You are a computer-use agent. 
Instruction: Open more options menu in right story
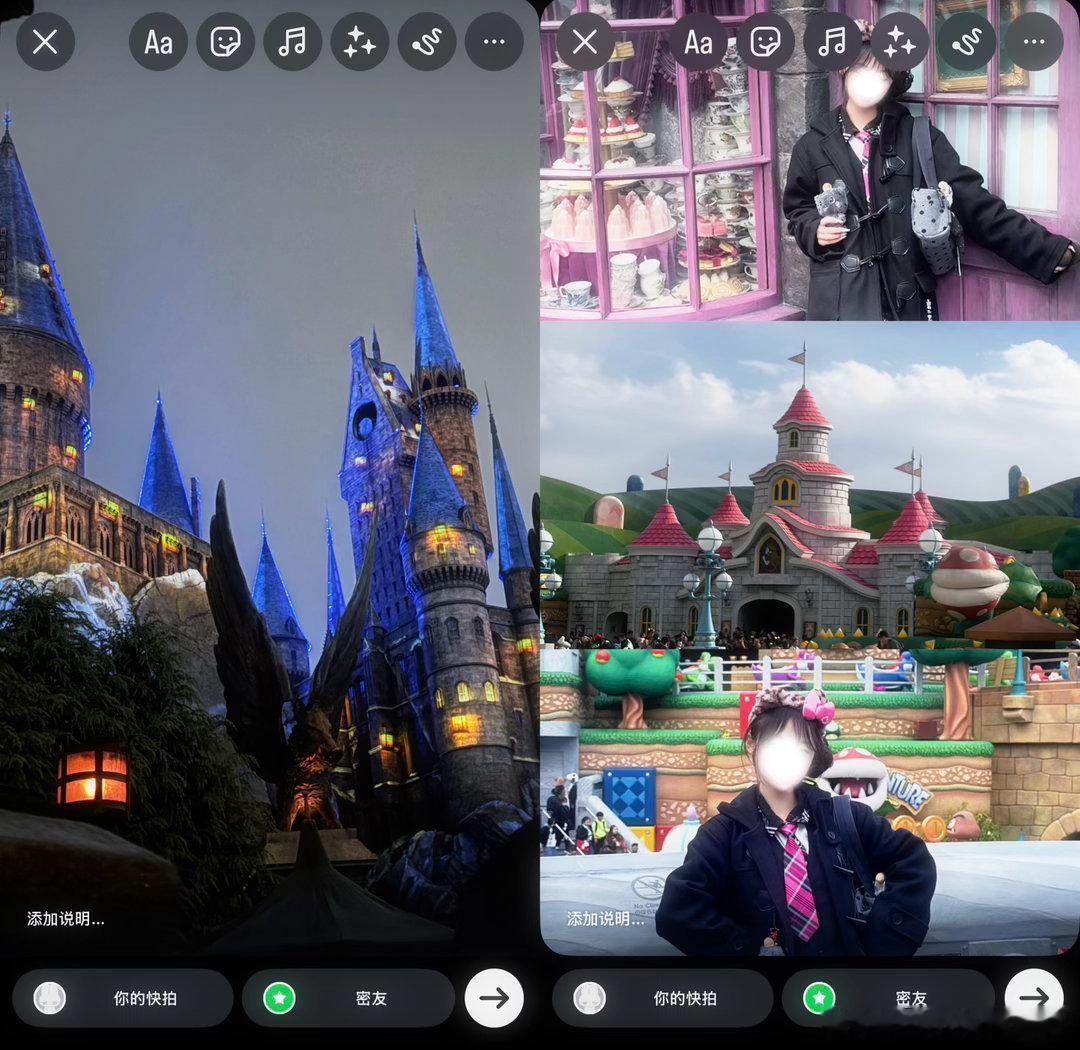pos(1034,42)
